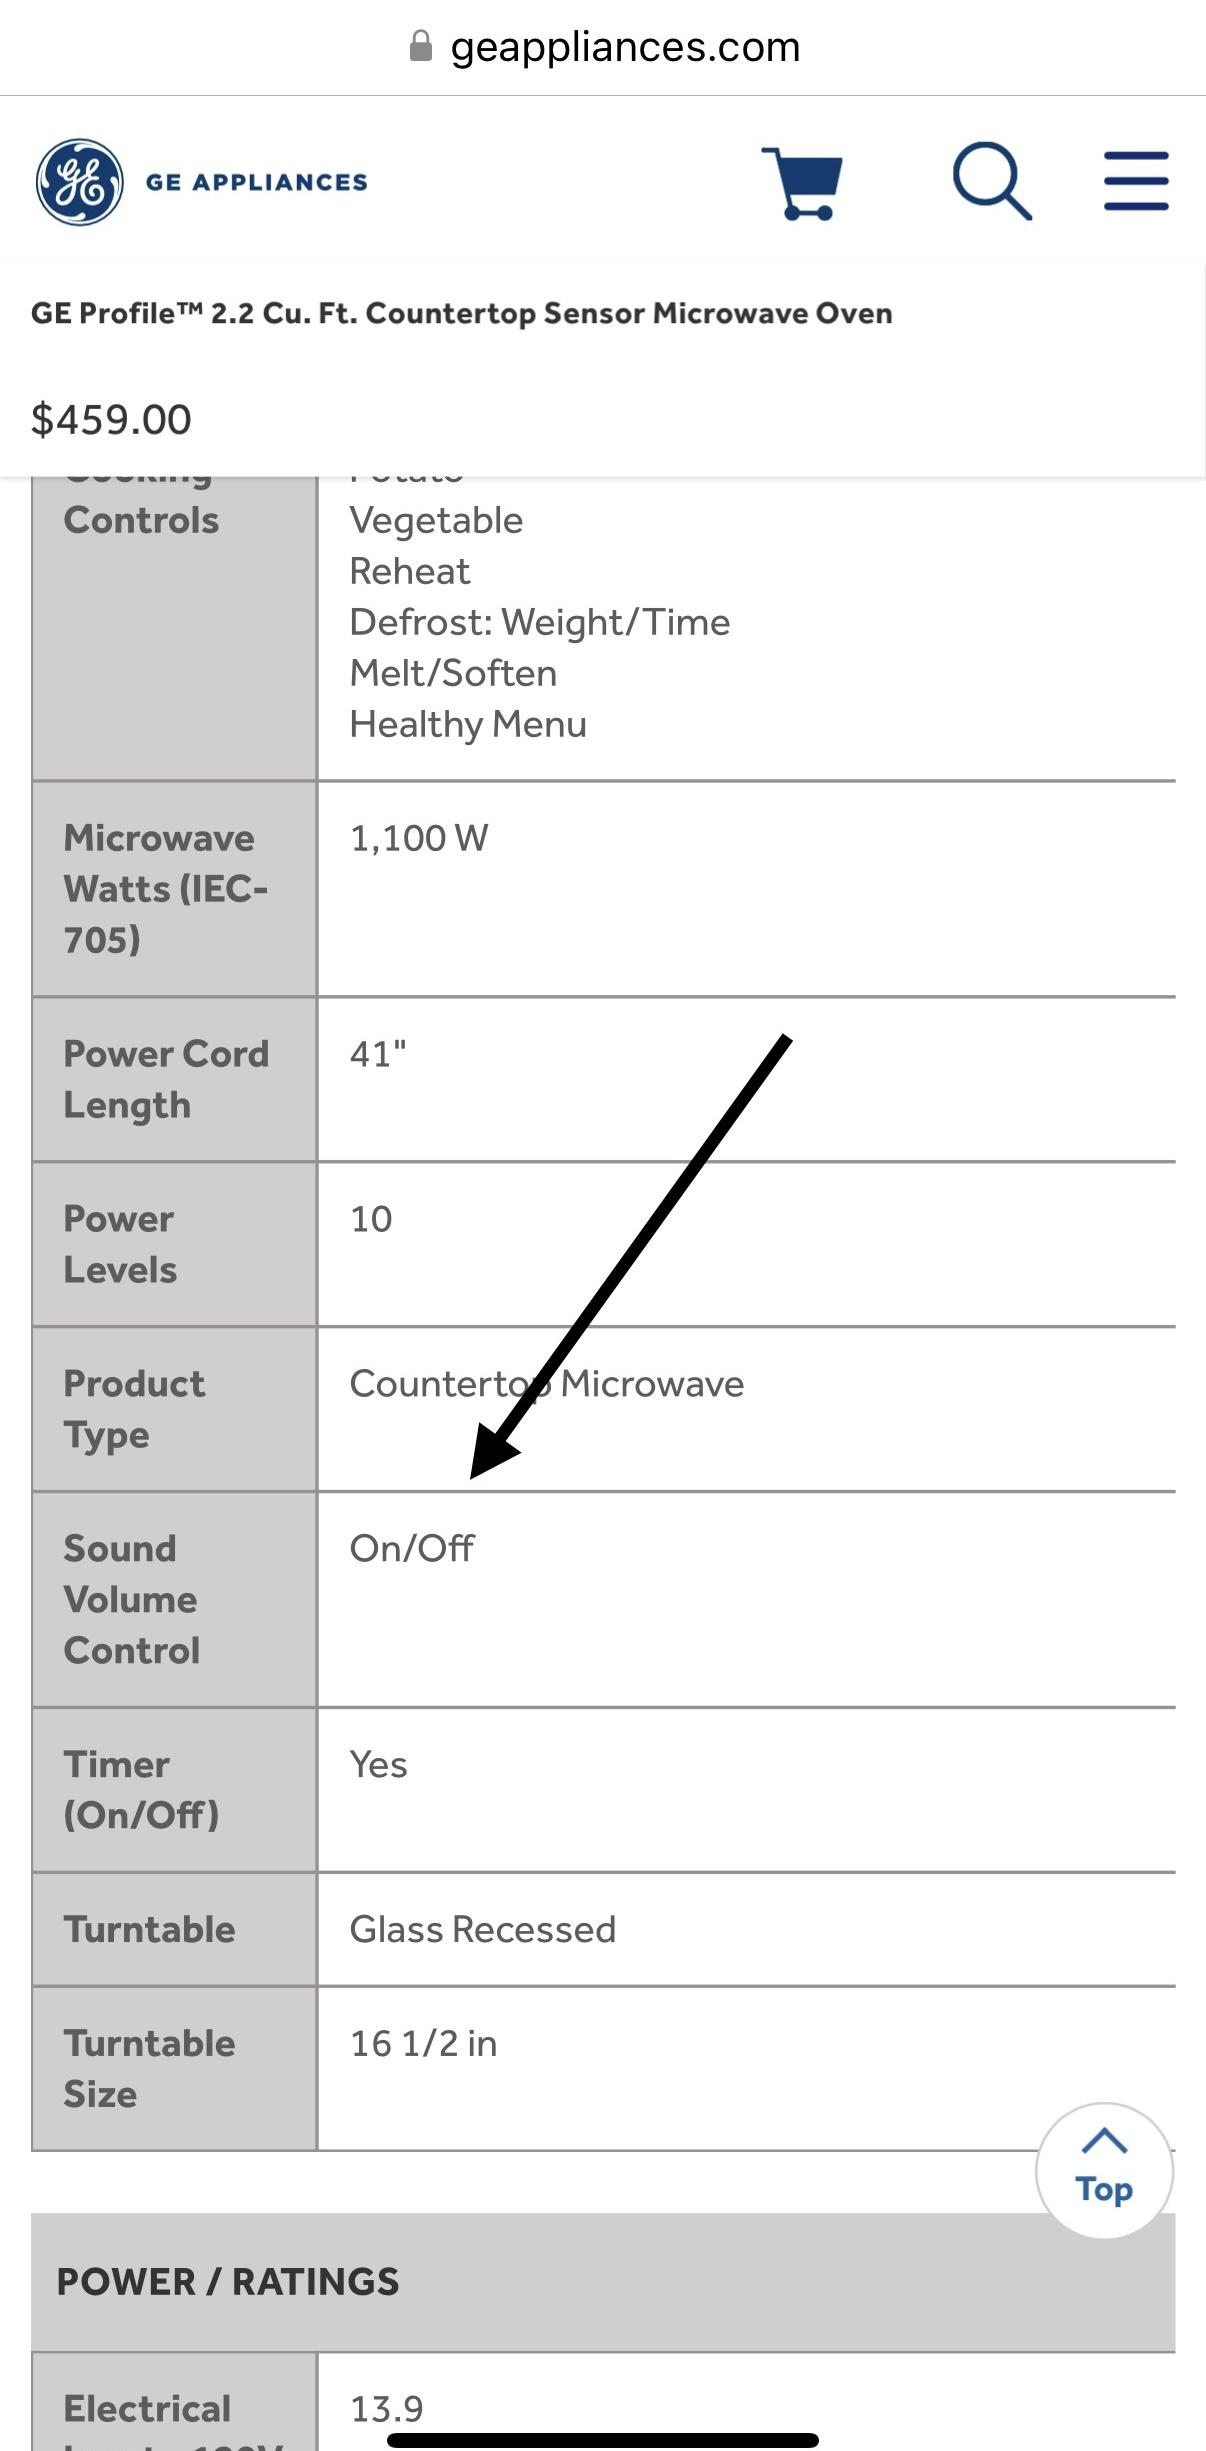Screen dimensions: 1206x2451
Task: Tap the Turntable Size 16 1/2 in value
Action: 423,2043
